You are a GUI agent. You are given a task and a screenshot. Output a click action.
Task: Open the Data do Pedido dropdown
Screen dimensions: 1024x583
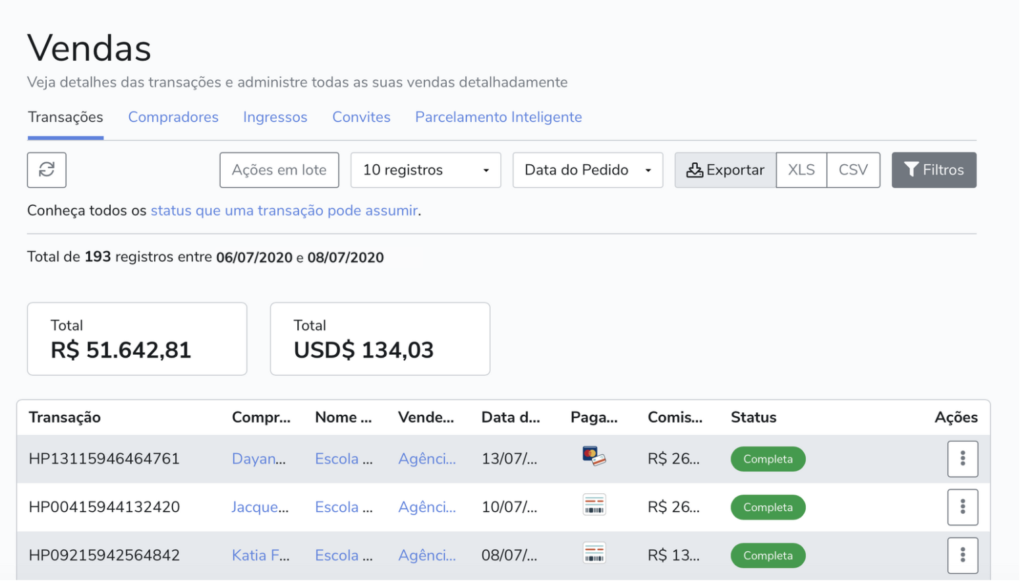click(x=587, y=170)
